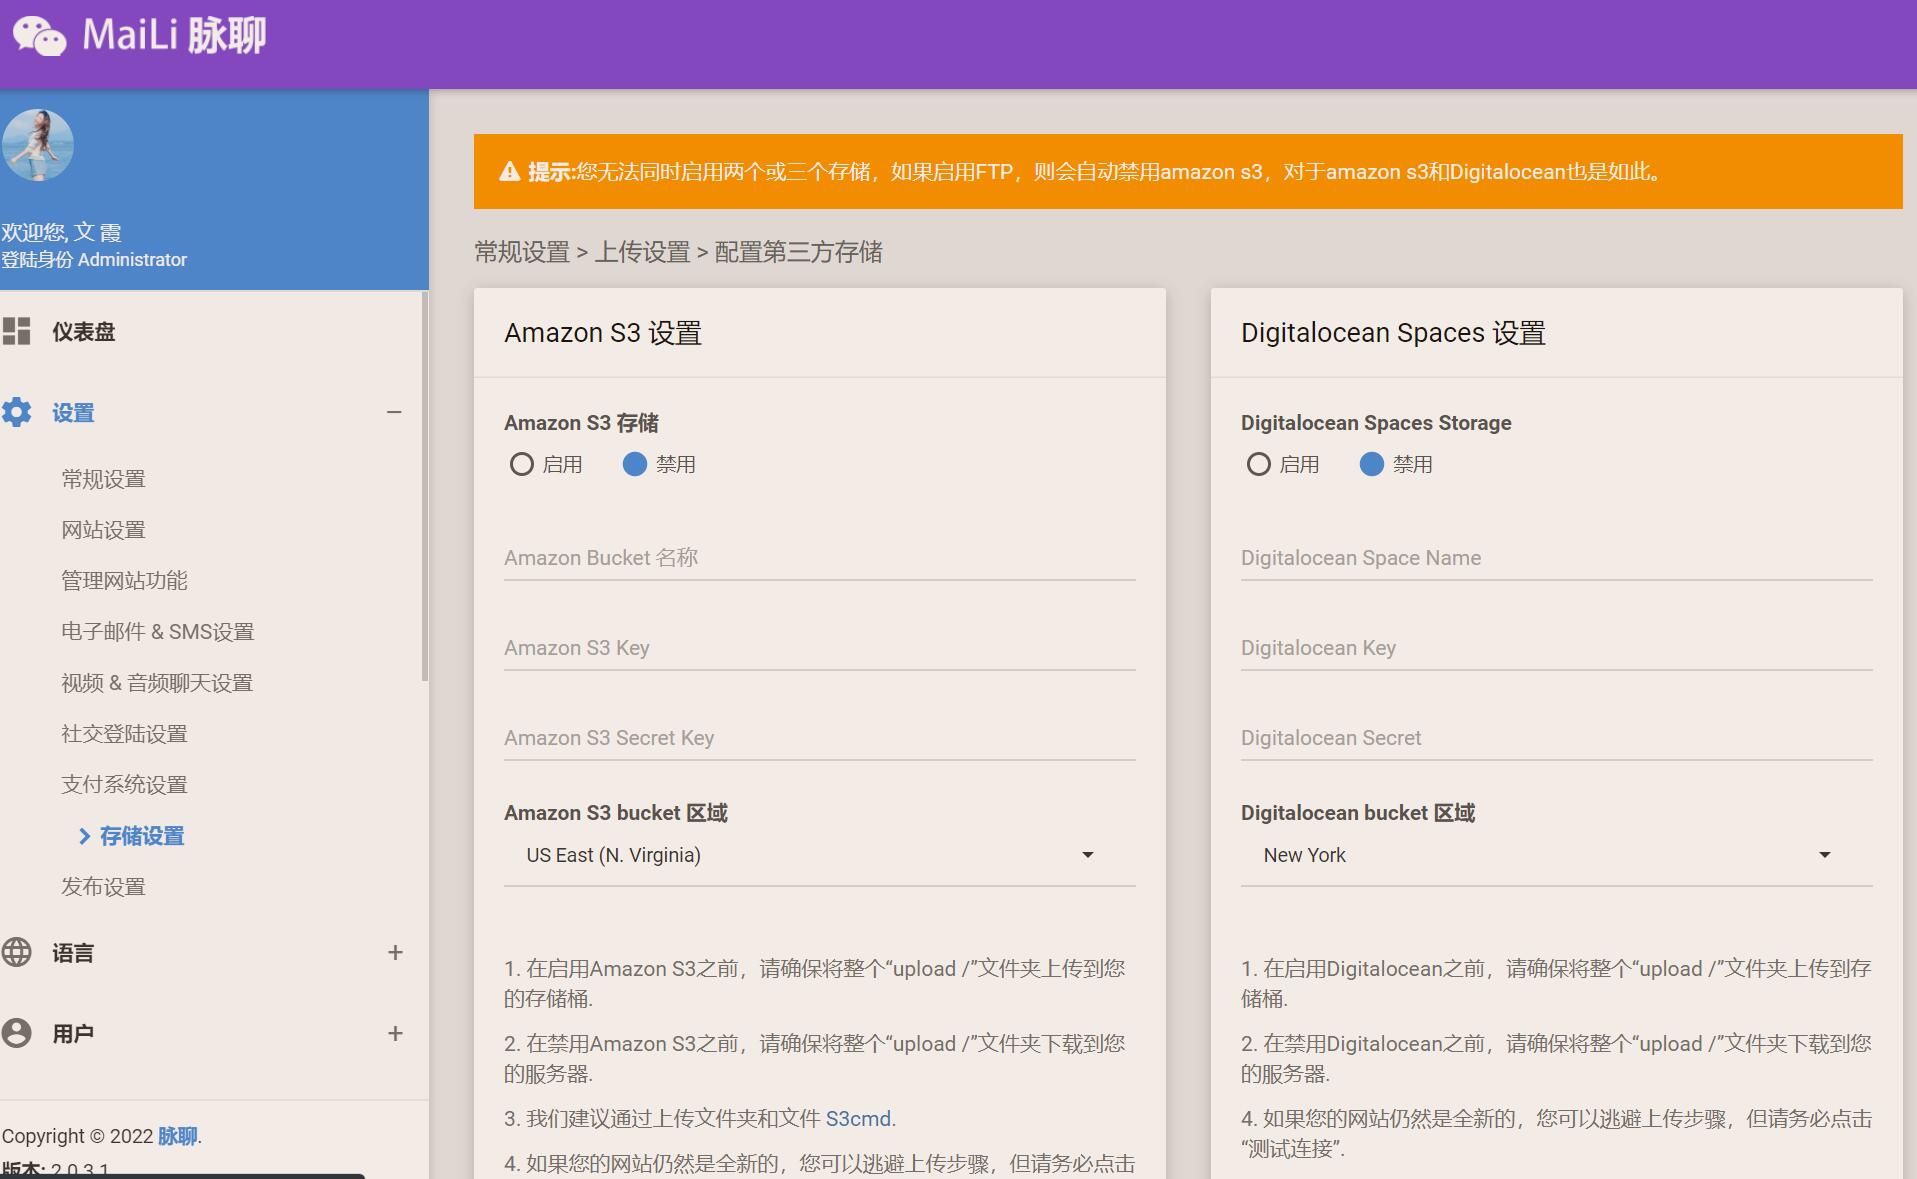The width and height of the screenshot is (1917, 1179).
Task: Click 'Digitalocean bucket 区域' label
Action: pyautogui.click(x=1358, y=813)
